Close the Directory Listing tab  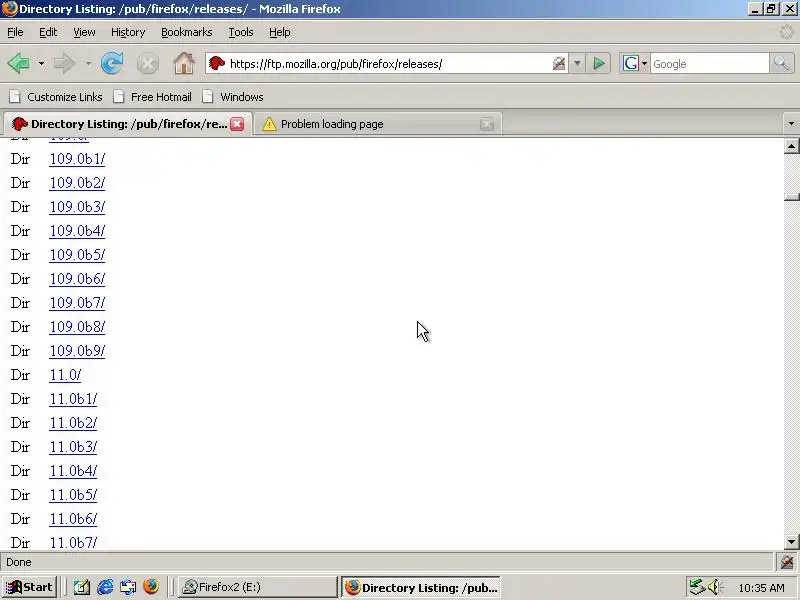237,124
